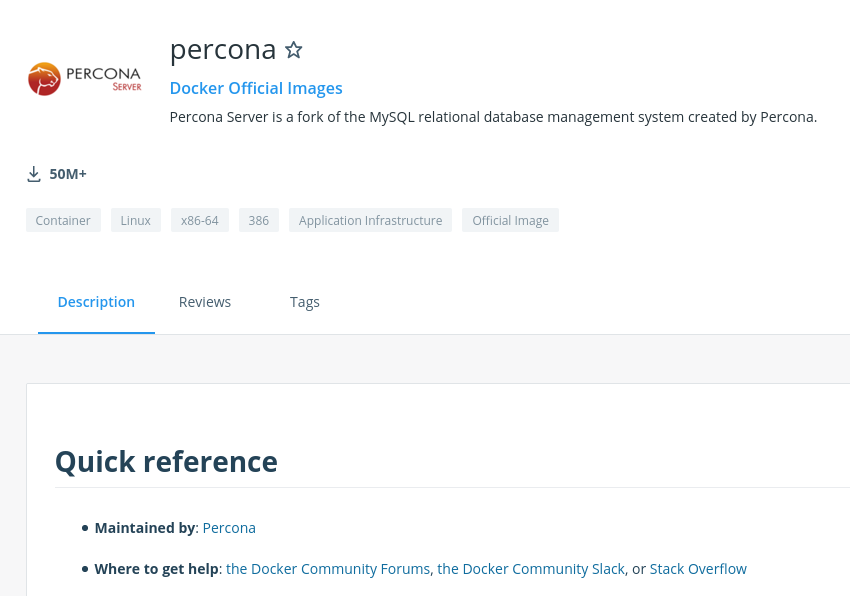Visit the Docker Community Forums link
This screenshot has width=850, height=596.
pyautogui.click(x=328, y=569)
